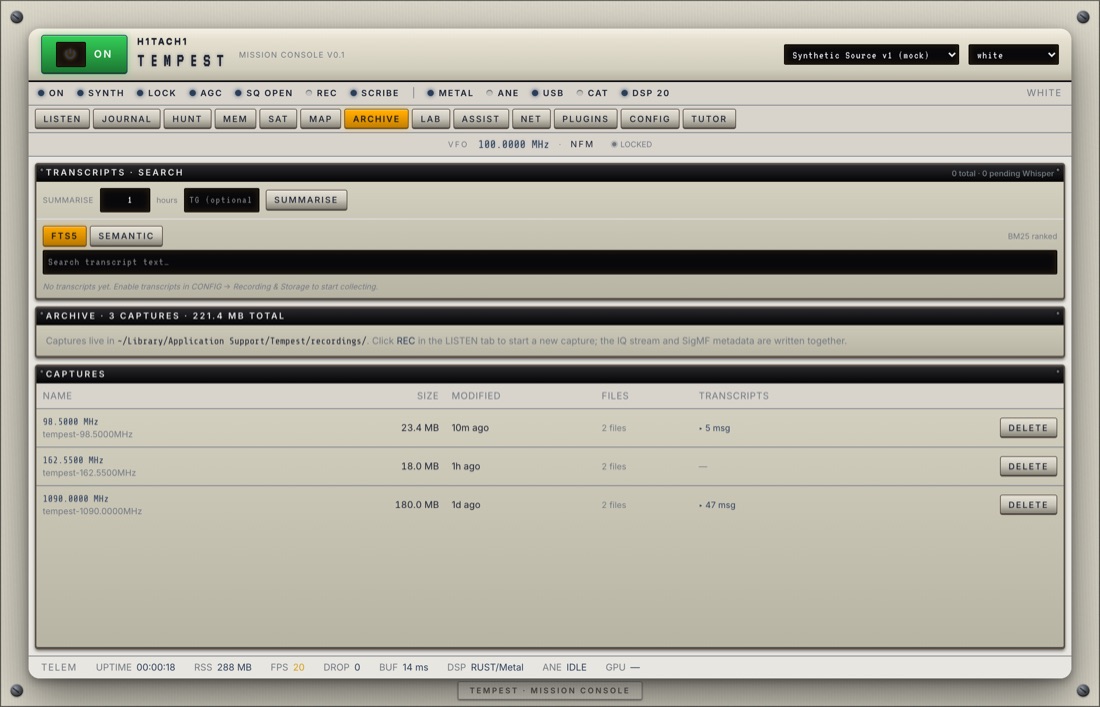The width and height of the screenshot is (1100, 707).
Task: Select SEMANTIC search mode
Action: coord(126,236)
